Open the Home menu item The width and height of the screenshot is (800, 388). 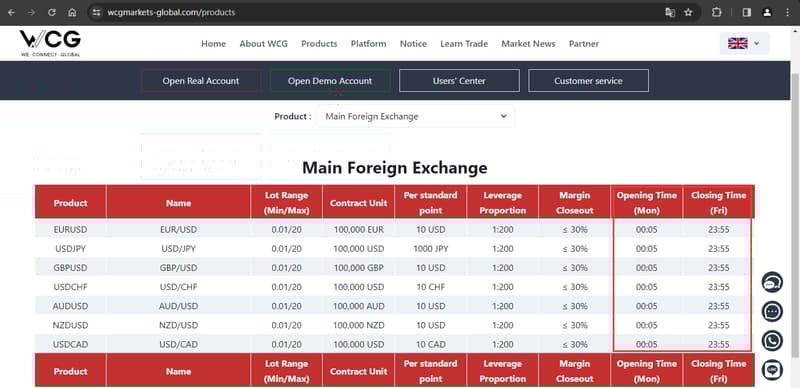pos(213,44)
